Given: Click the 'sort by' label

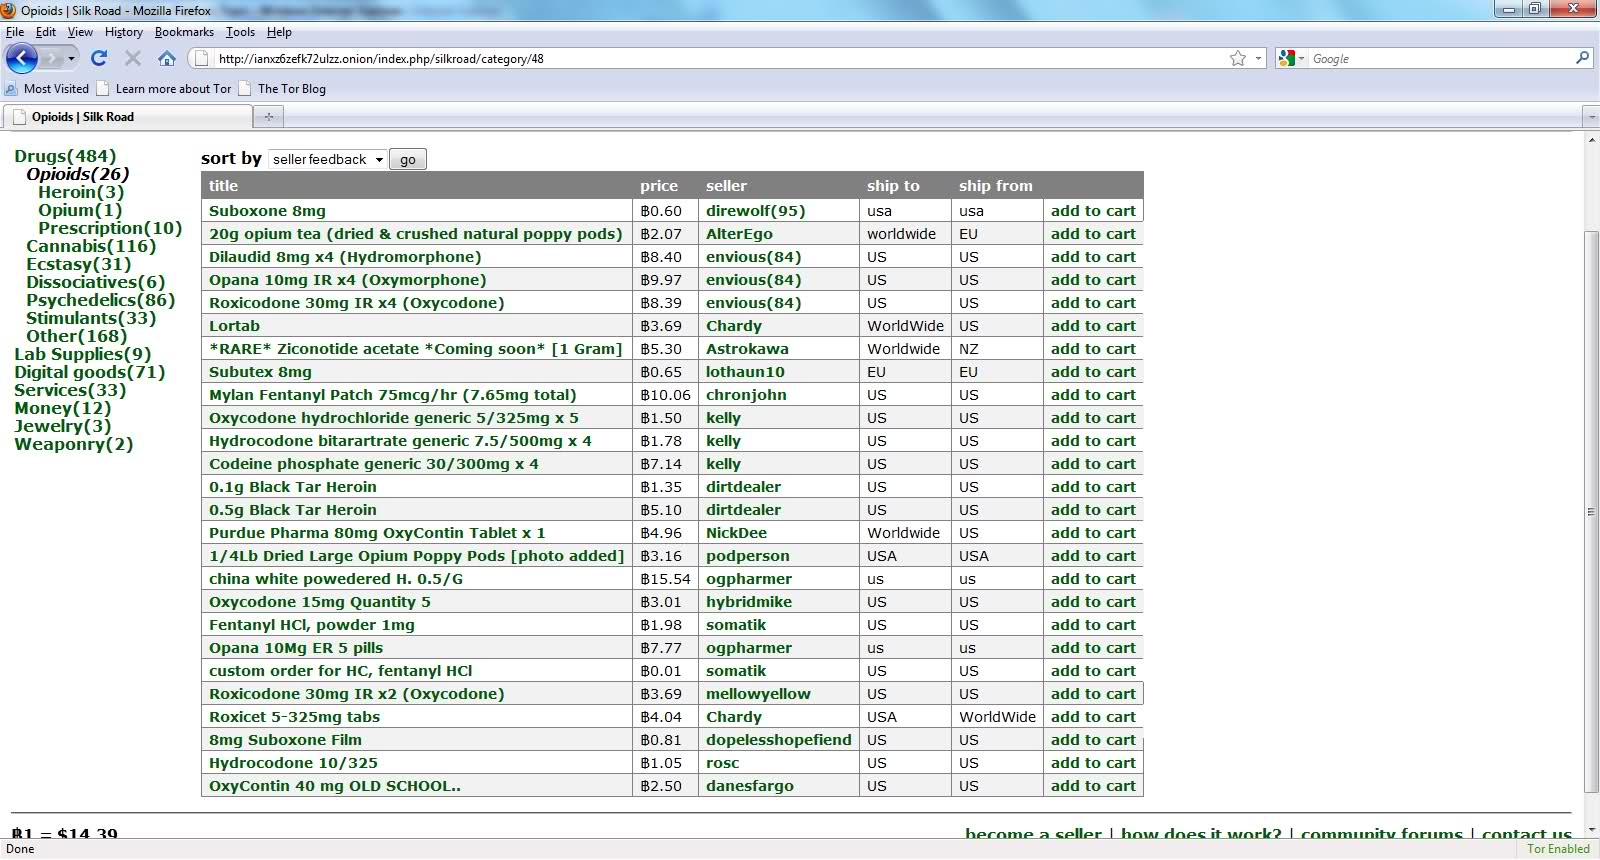Looking at the screenshot, I should 231,158.
